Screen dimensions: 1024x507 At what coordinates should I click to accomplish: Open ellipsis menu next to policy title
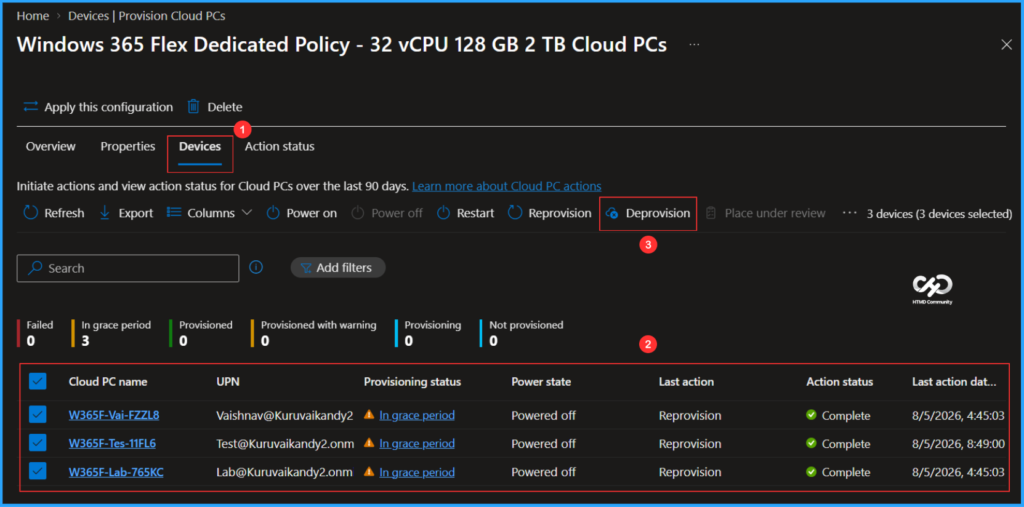click(694, 44)
